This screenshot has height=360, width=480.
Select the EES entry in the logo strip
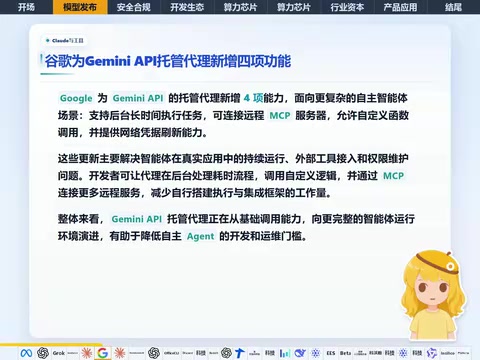[x=331, y=353]
